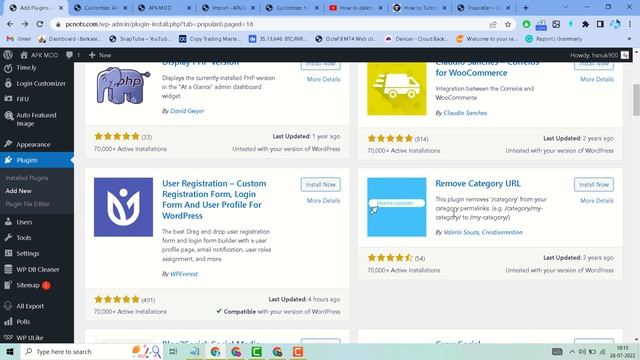
Task: Open the green circle extension in the toolbar
Action: [527, 24]
